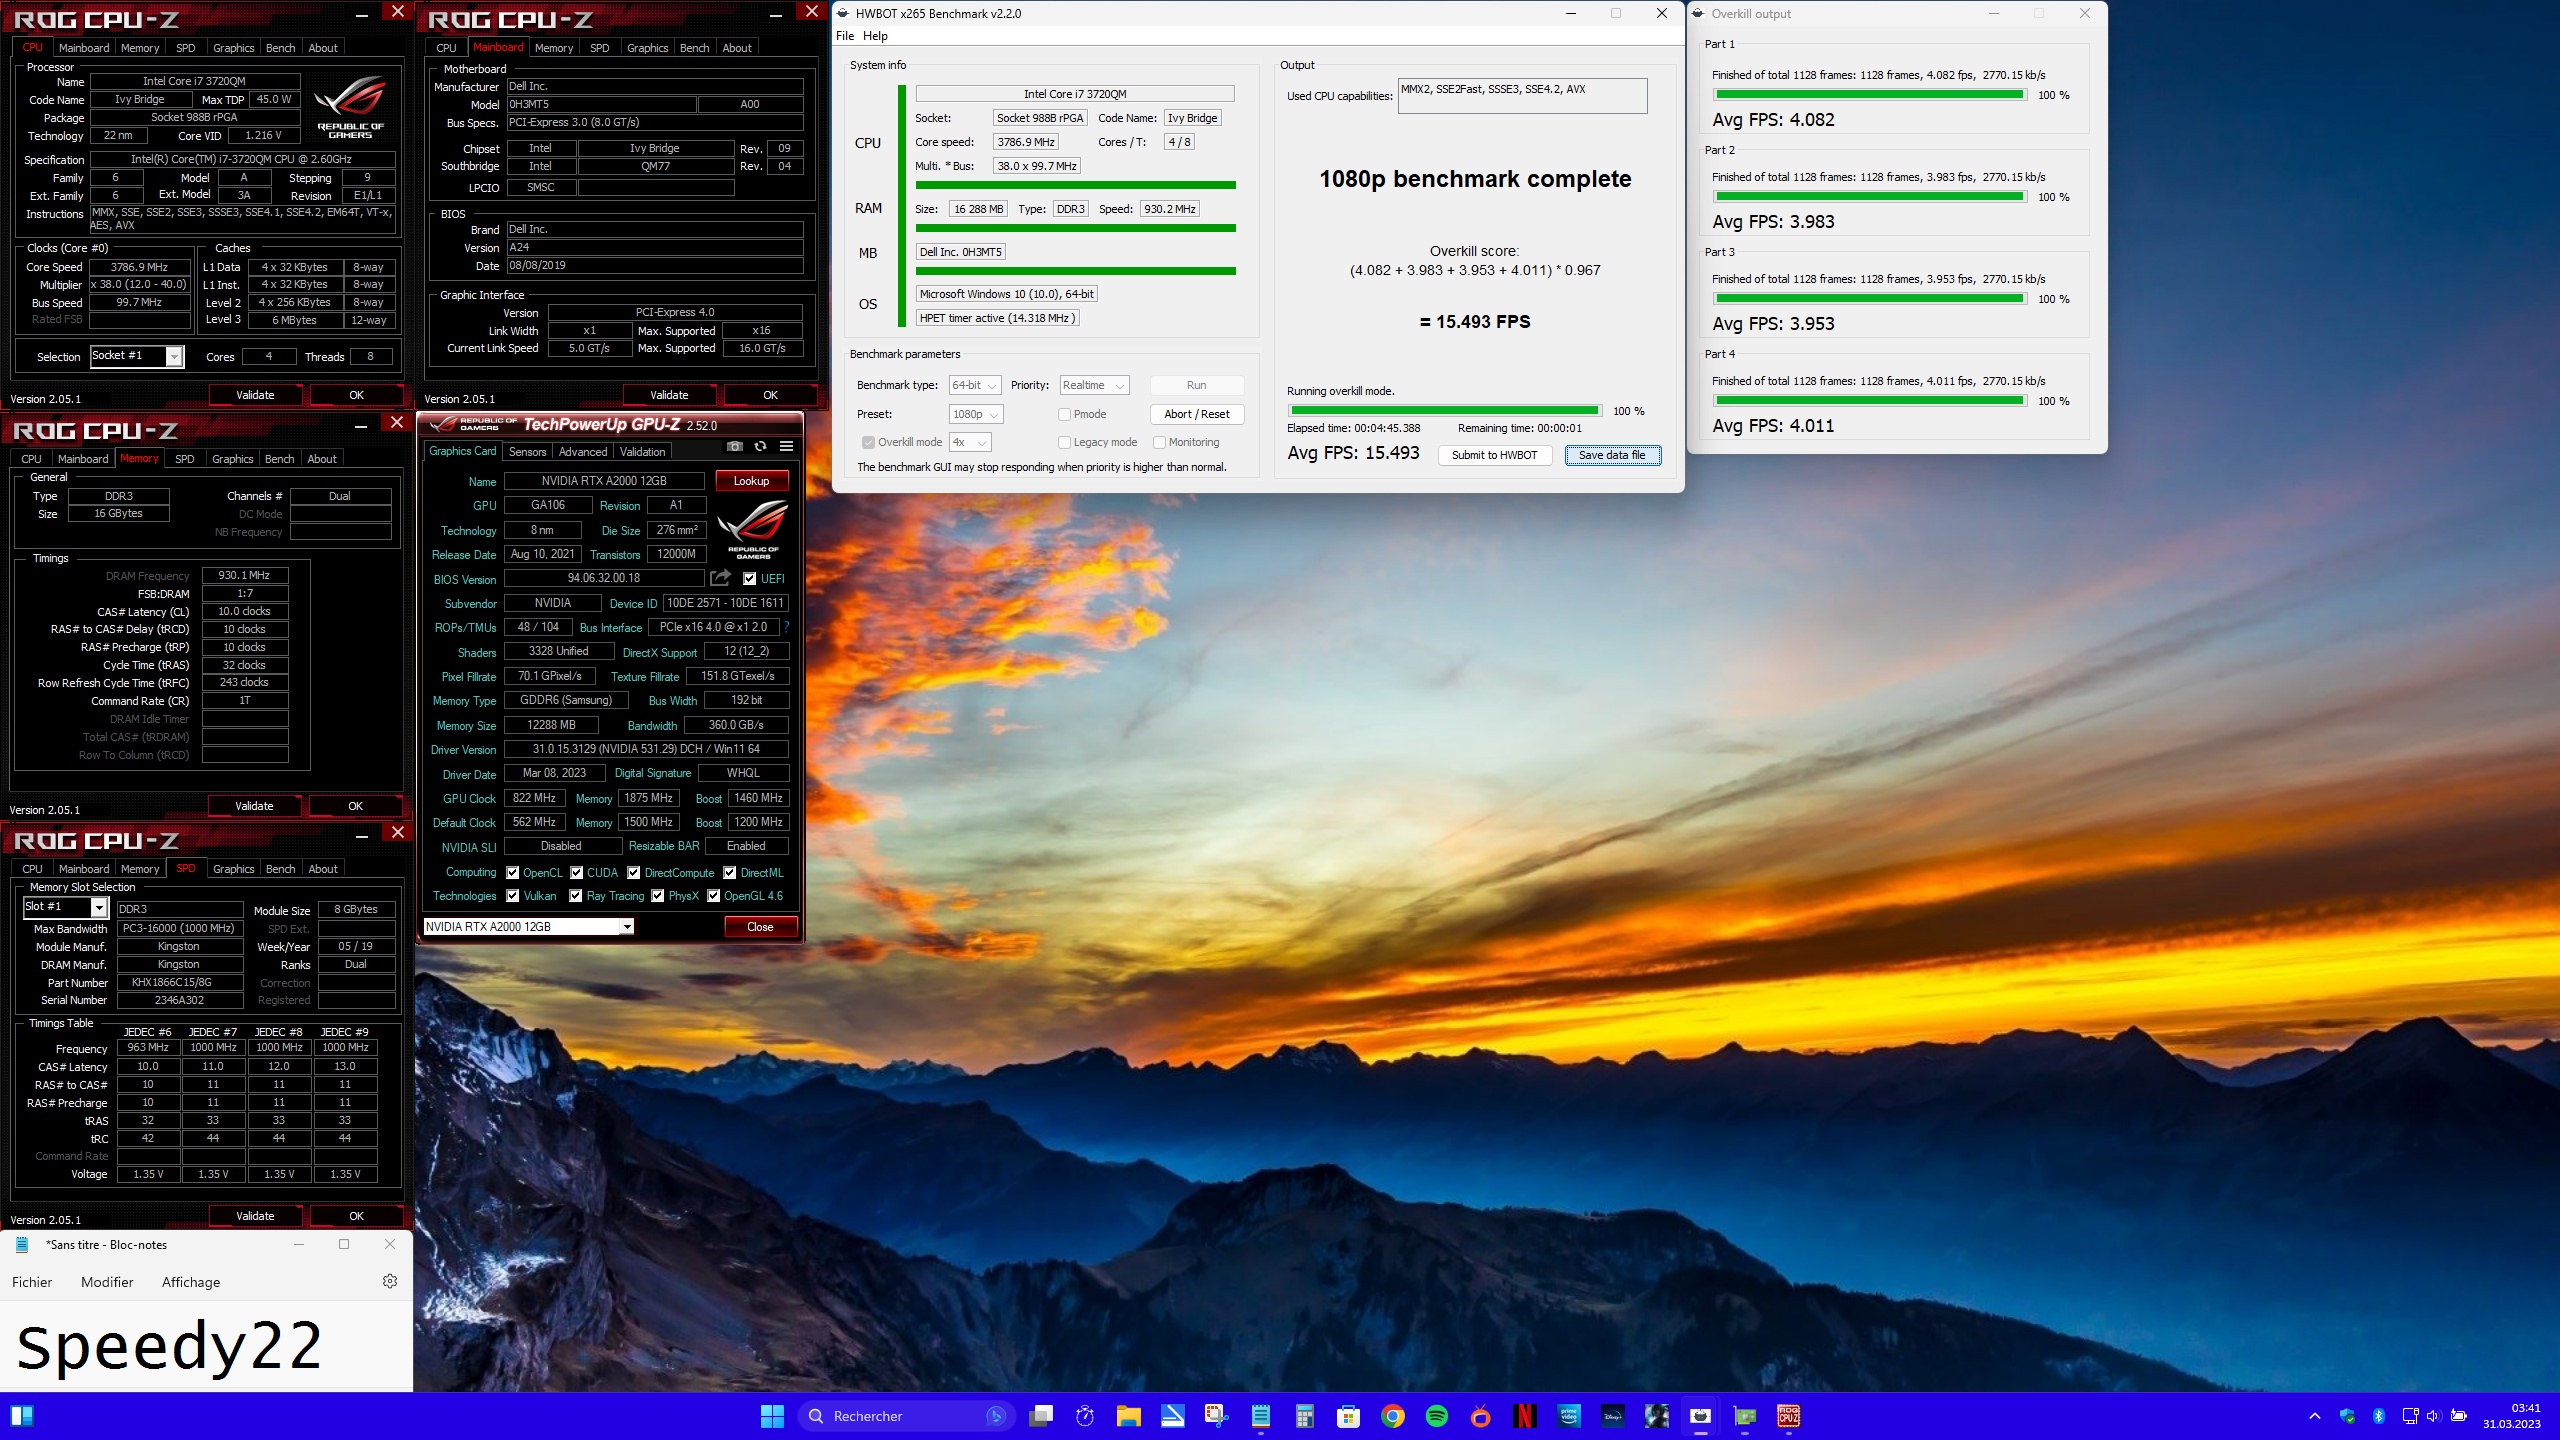This screenshot has width=2560, height=1440.
Task: Click the Notepad text area with Speedy22
Action: tap(206, 1346)
